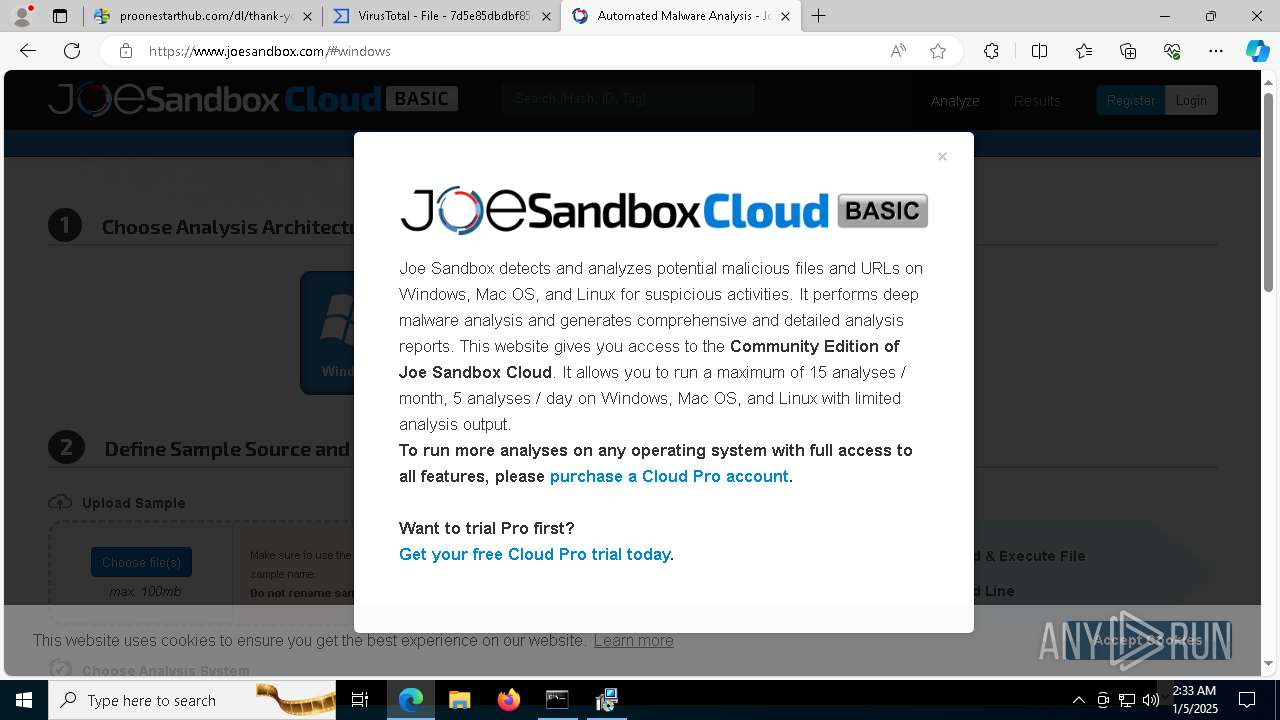1280x720 pixels.
Task: View site information lock icon
Action: (x=125, y=51)
